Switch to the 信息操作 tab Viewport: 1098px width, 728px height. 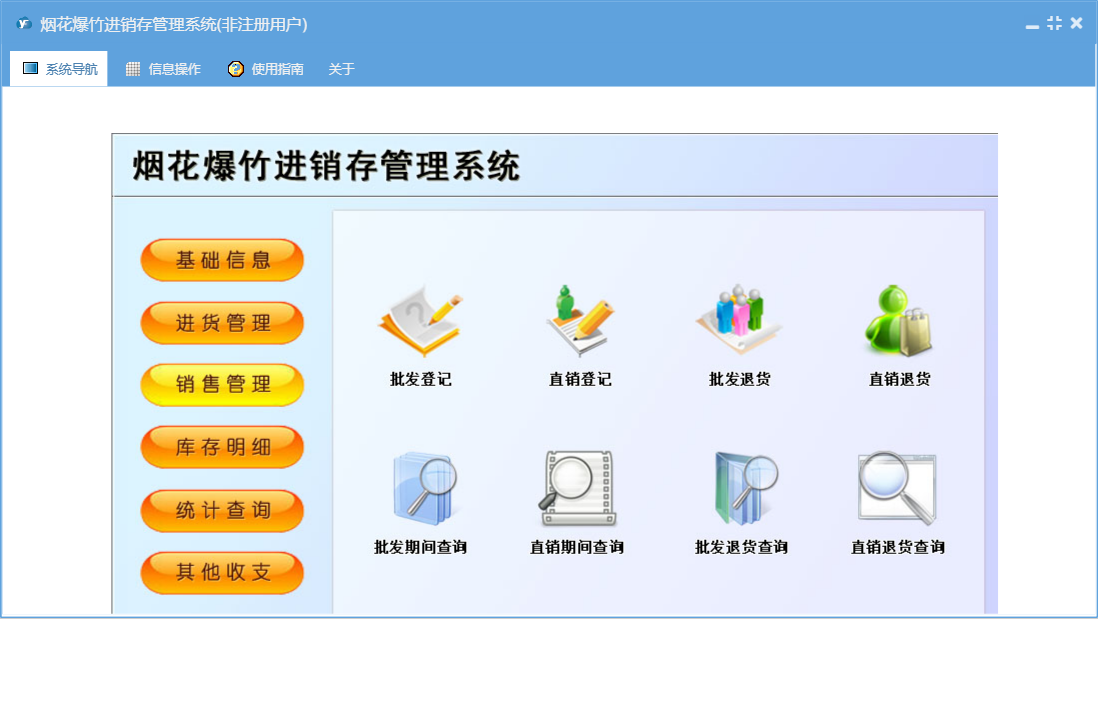click(x=162, y=69)
